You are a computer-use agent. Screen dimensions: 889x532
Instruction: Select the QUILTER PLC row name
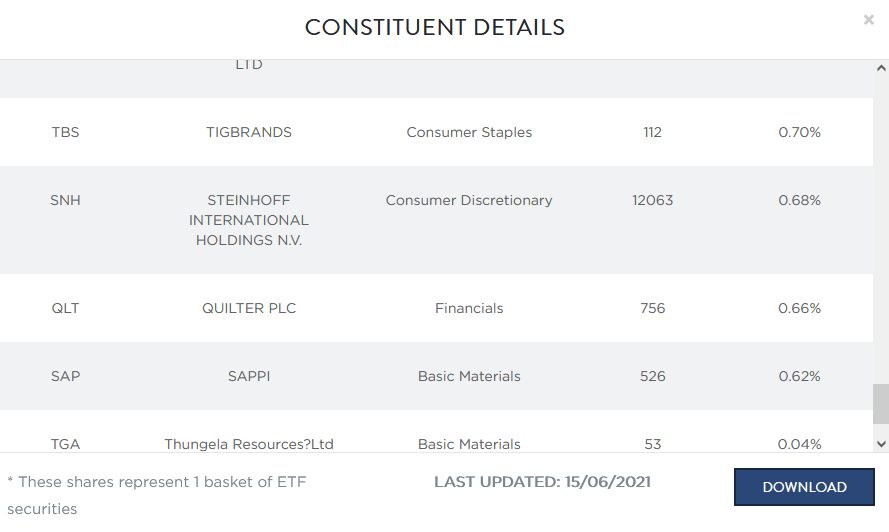249,308
